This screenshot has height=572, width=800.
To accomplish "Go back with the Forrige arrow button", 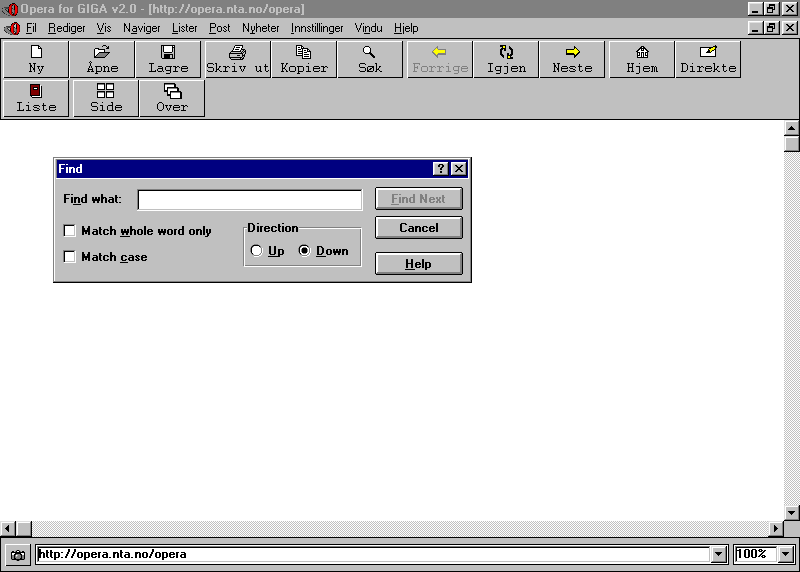I will 440,60.
